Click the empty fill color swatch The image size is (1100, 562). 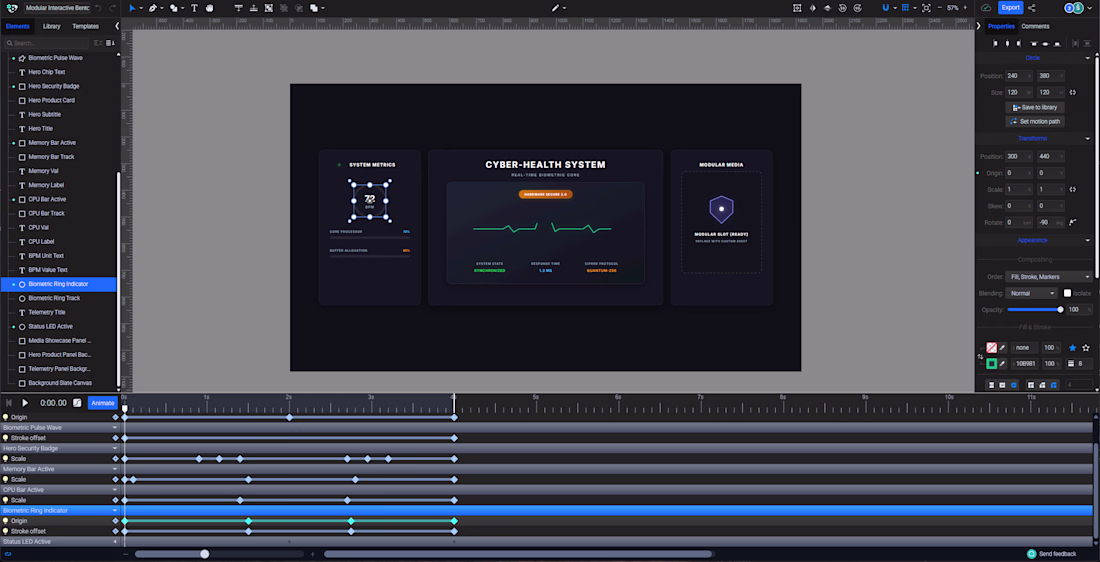991,347
